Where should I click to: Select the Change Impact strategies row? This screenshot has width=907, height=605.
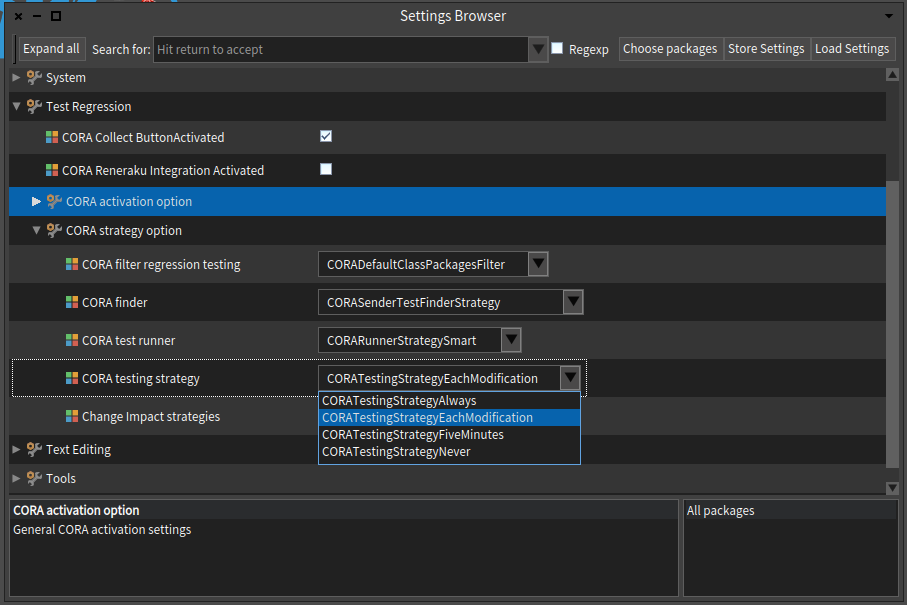coord(447,416)
